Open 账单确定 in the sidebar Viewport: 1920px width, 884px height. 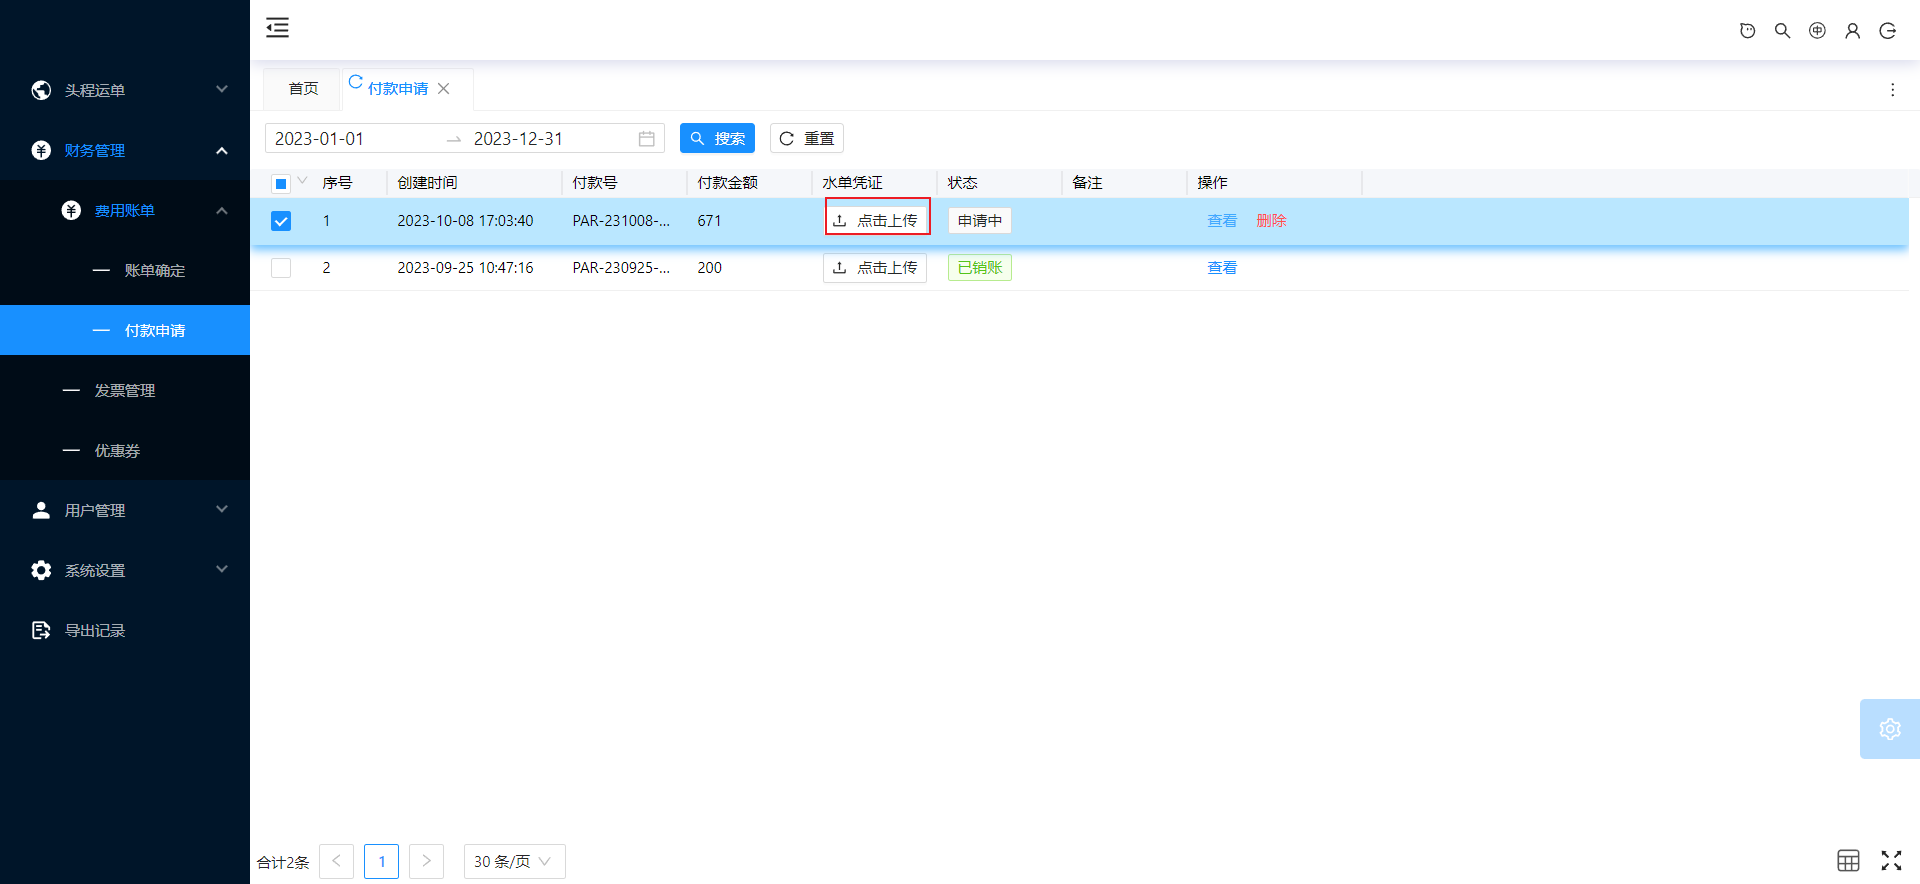click(125, 270)
